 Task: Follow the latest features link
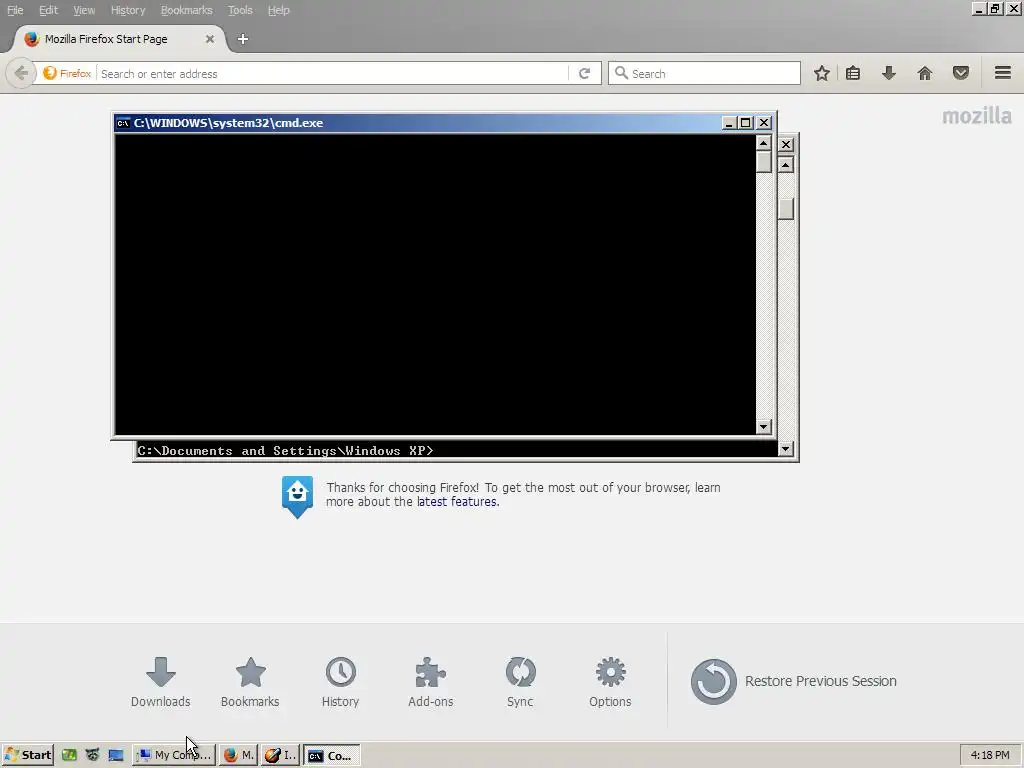[458, 502]
